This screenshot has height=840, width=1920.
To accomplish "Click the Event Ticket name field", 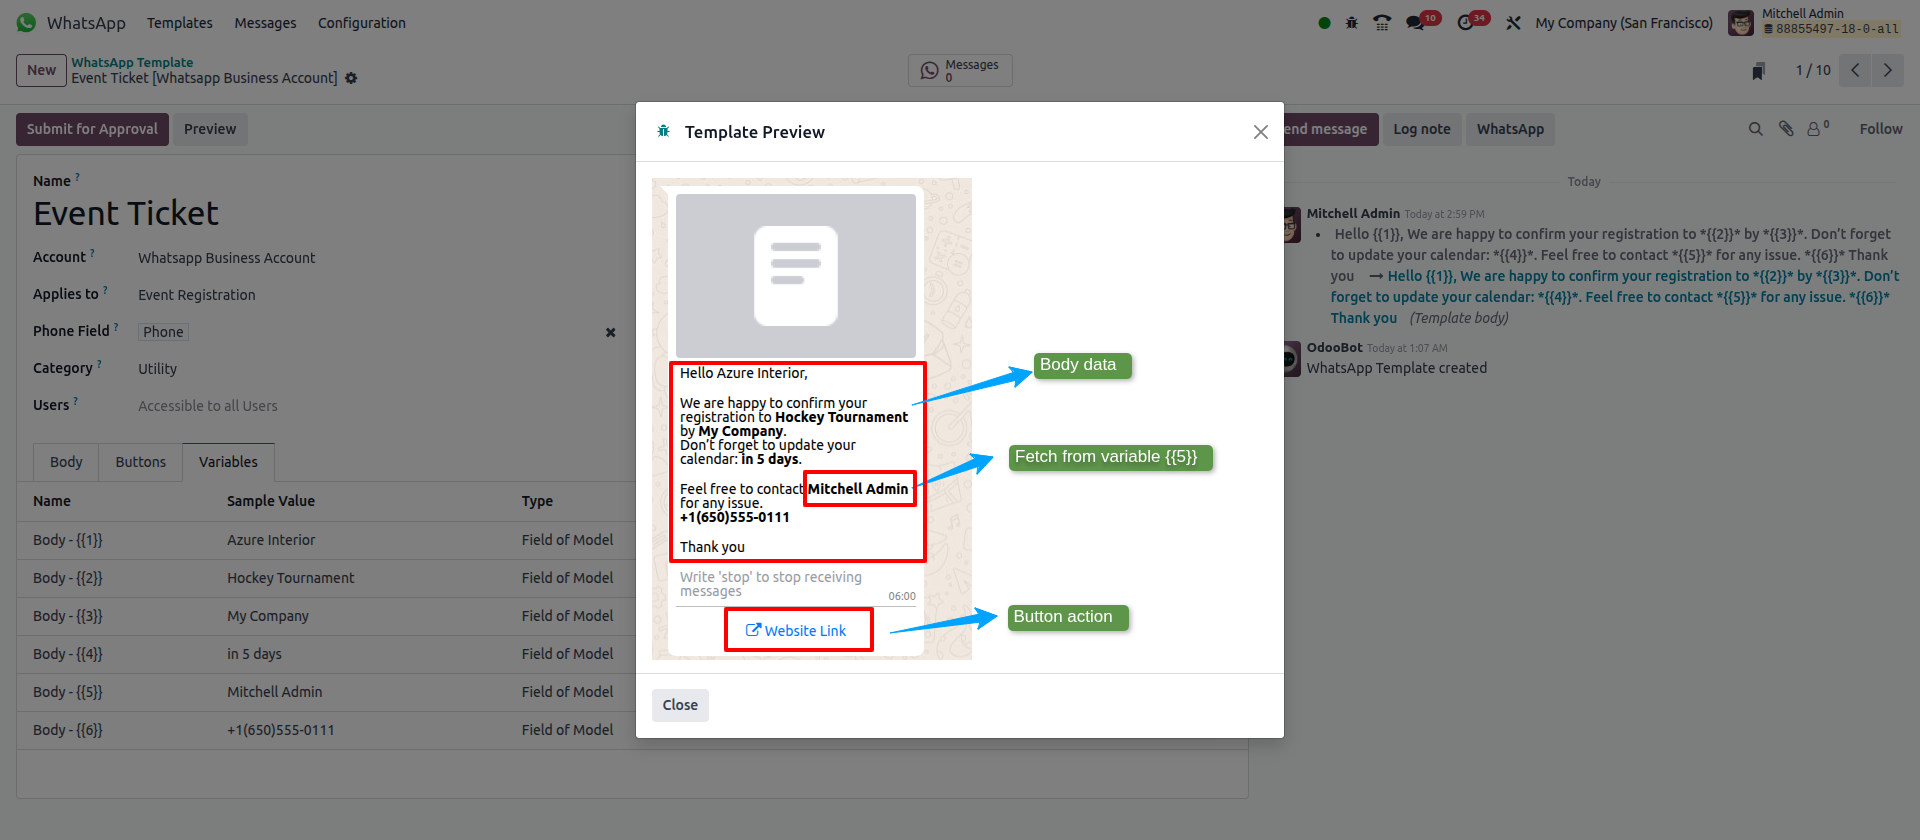I will click(x=126, y=214).
